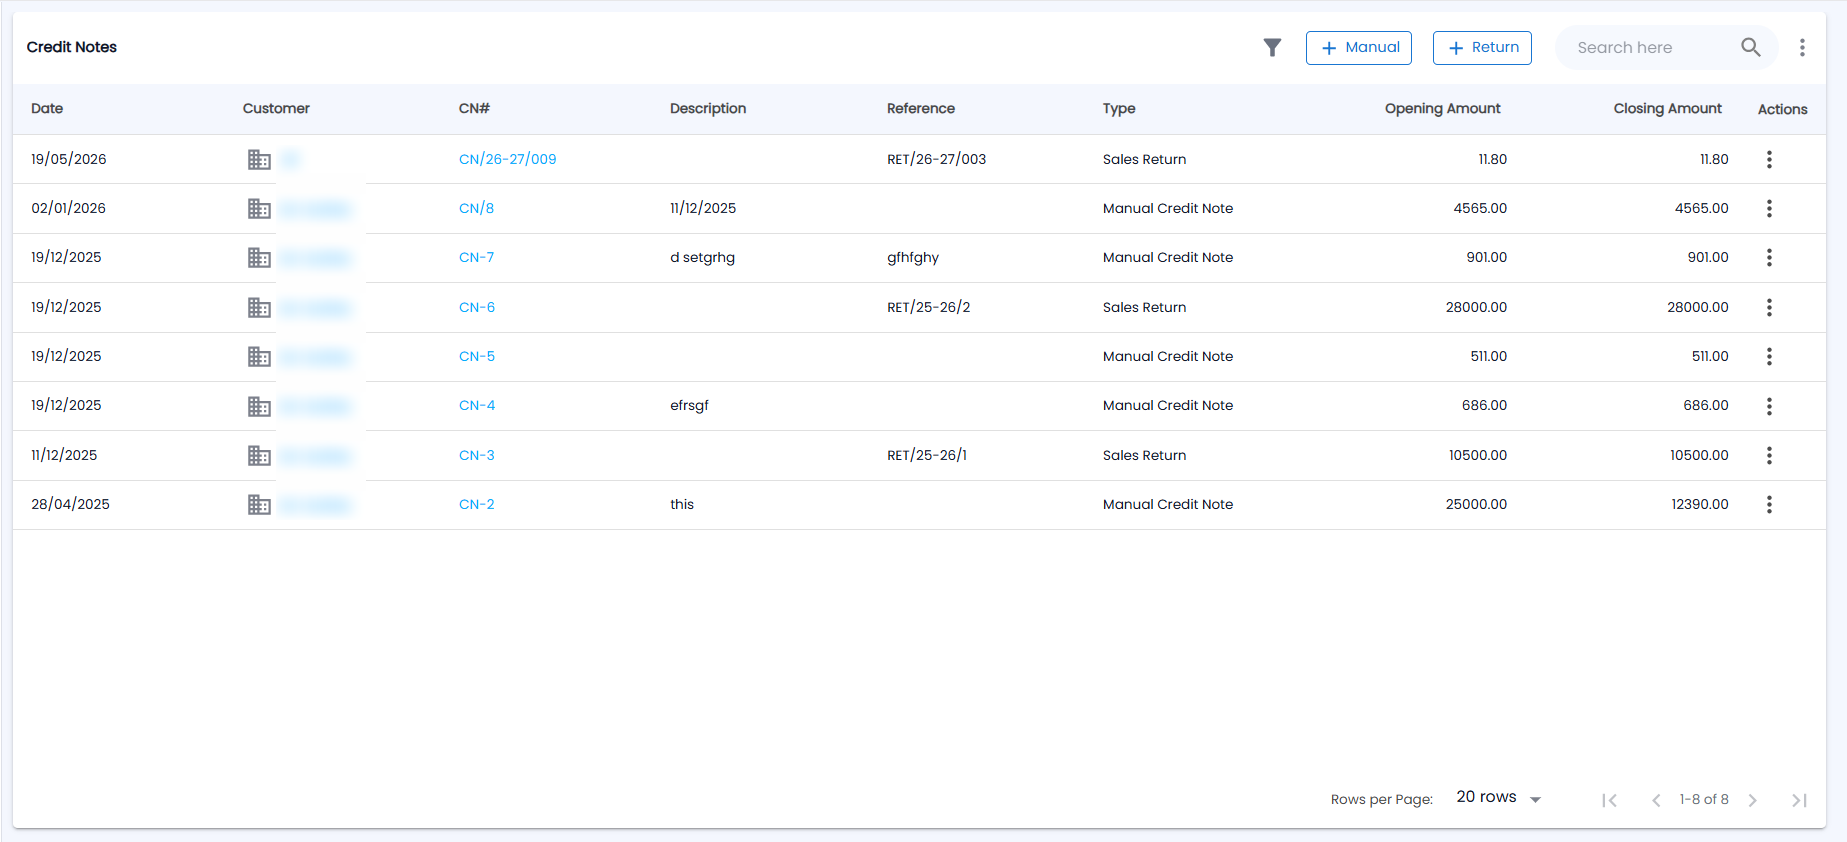Open credit note CN-4 link
Screen dimensions: 1847x842
pyautogui.click(x=477, y=405)
